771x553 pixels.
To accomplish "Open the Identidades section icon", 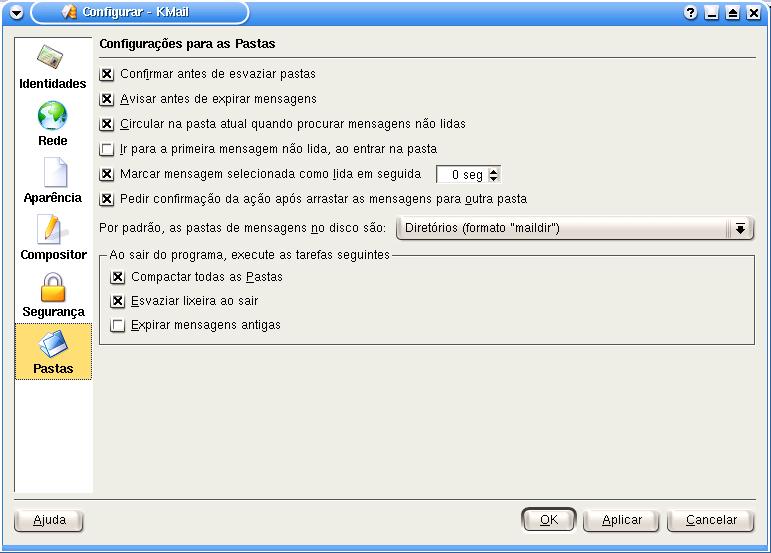I will (52, 59).
